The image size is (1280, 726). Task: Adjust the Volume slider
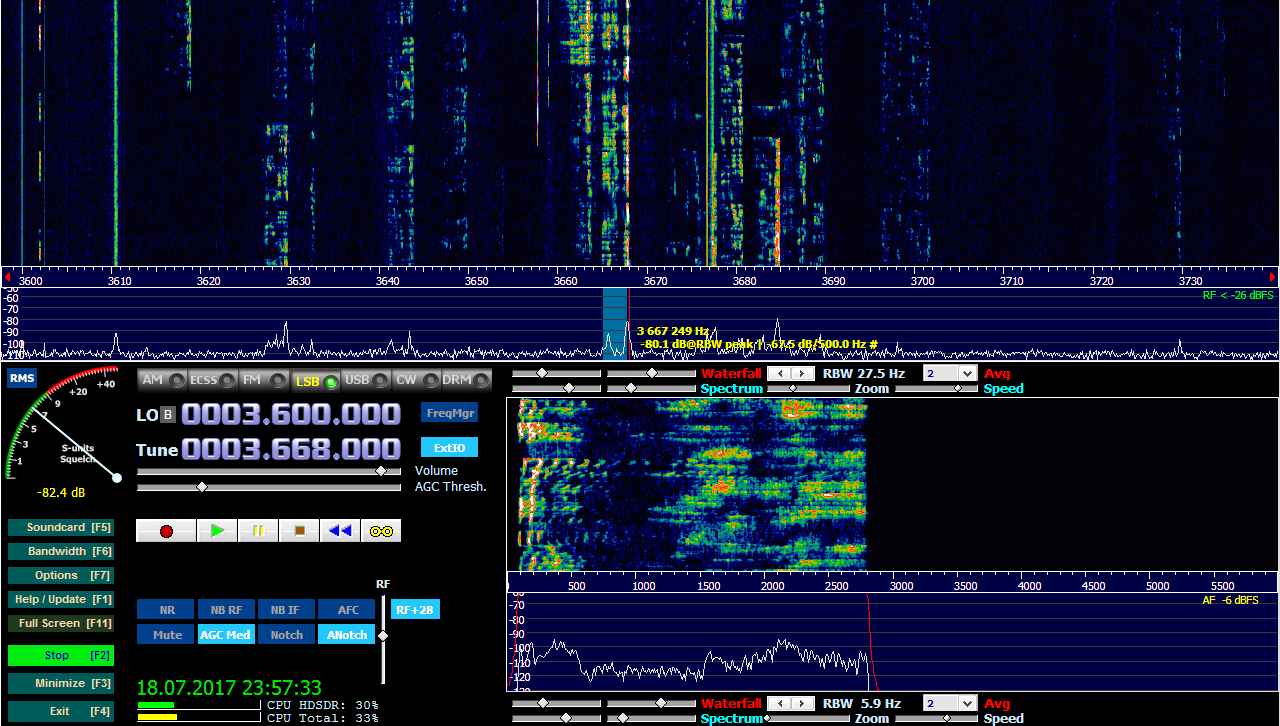click(x=270, y=471)
